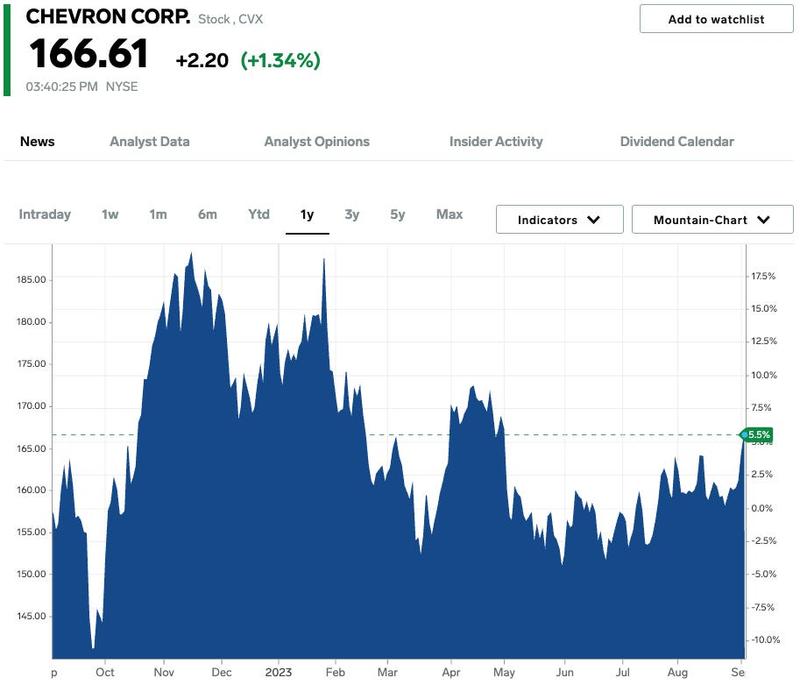Click the 166.61 stock price
Image resolution: width=800 pixels, height=683 pixels.
pos(89,54)
